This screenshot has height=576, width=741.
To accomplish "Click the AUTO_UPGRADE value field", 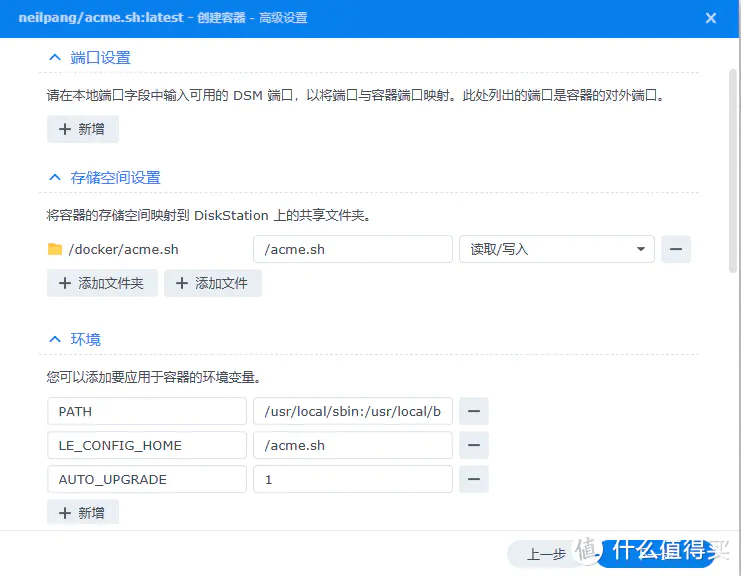I will [353, 479].
